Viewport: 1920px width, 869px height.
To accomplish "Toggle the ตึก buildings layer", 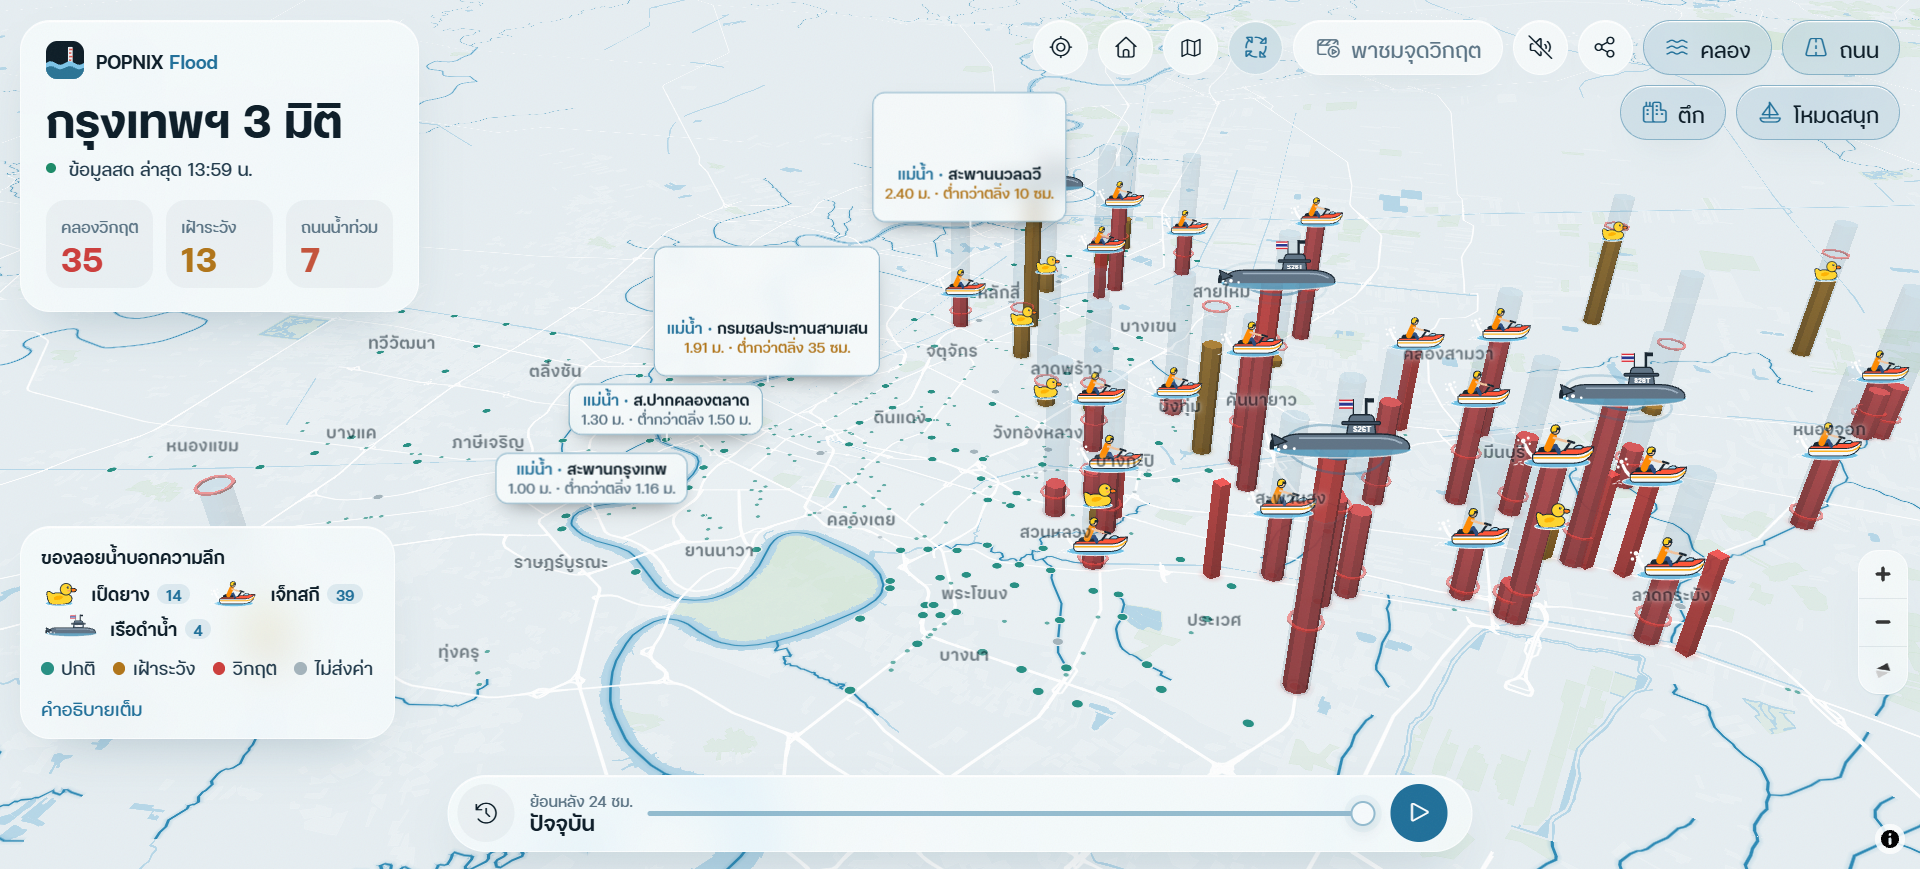I will (x=1673, y=114).
